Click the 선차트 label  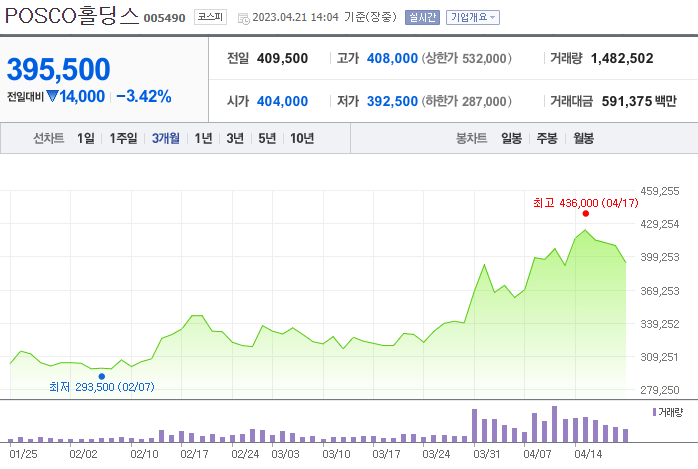(49, 138)
